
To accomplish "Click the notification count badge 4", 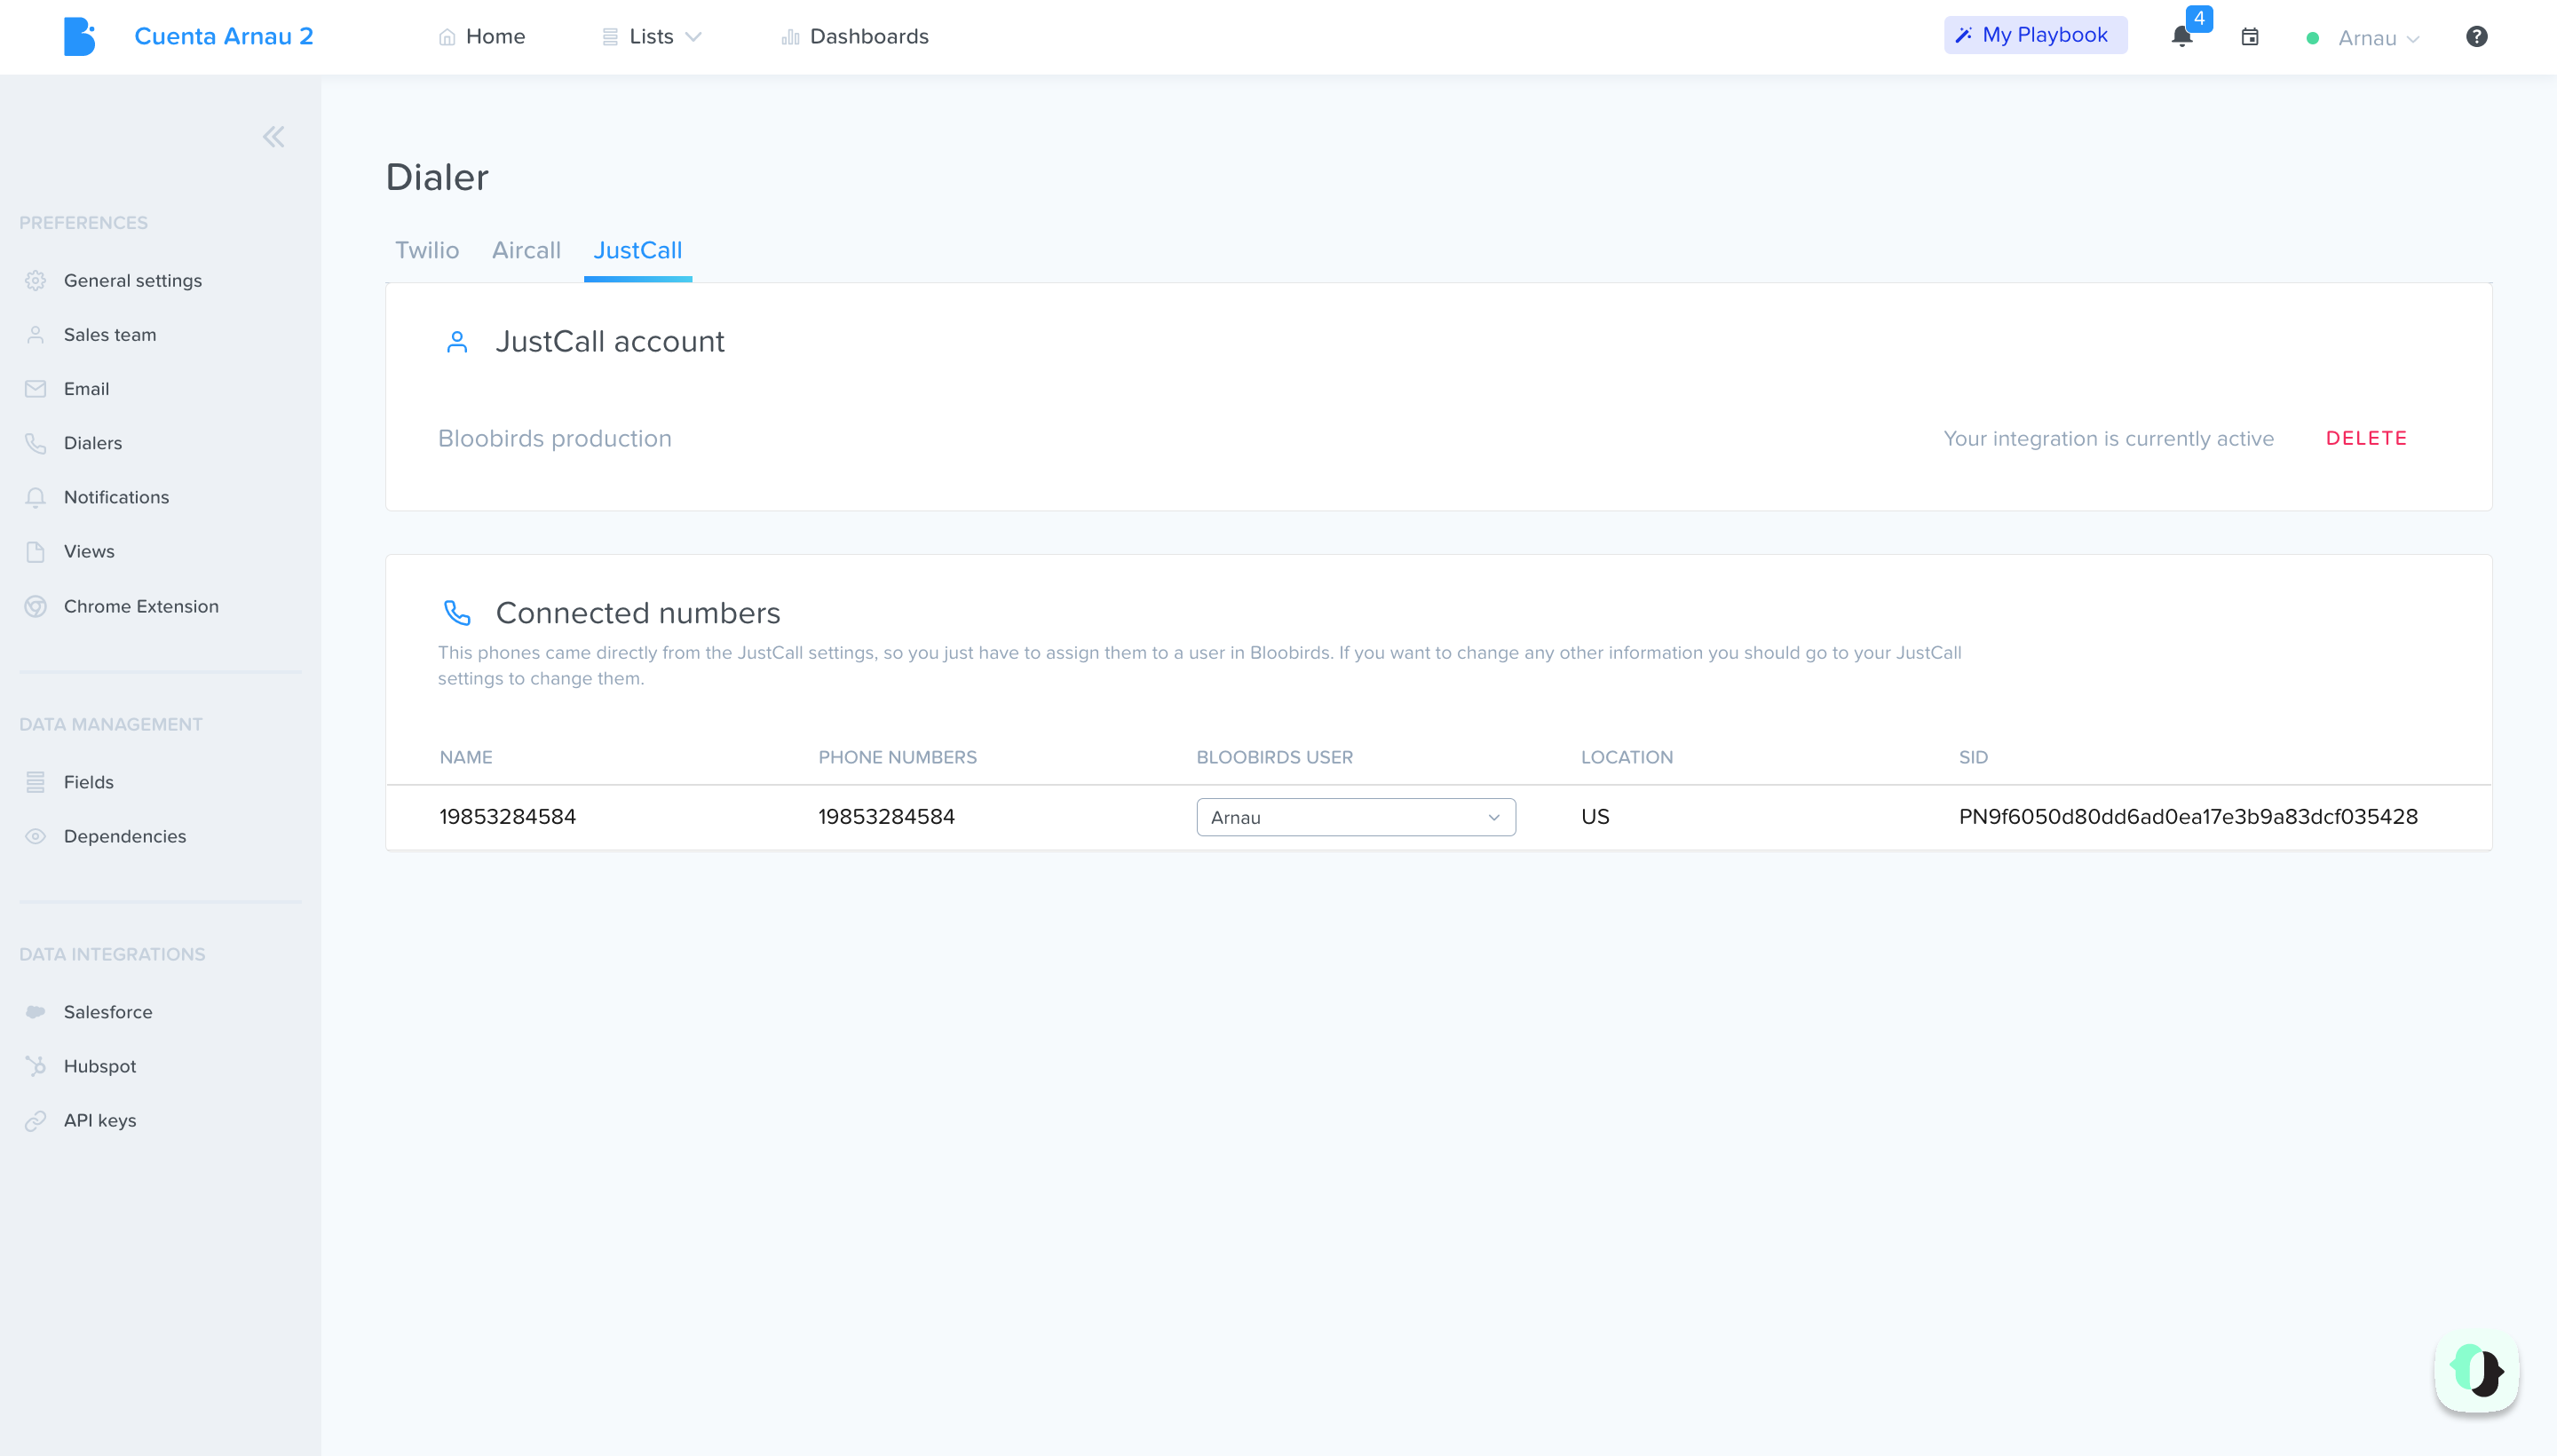I will pos(2199,18).
